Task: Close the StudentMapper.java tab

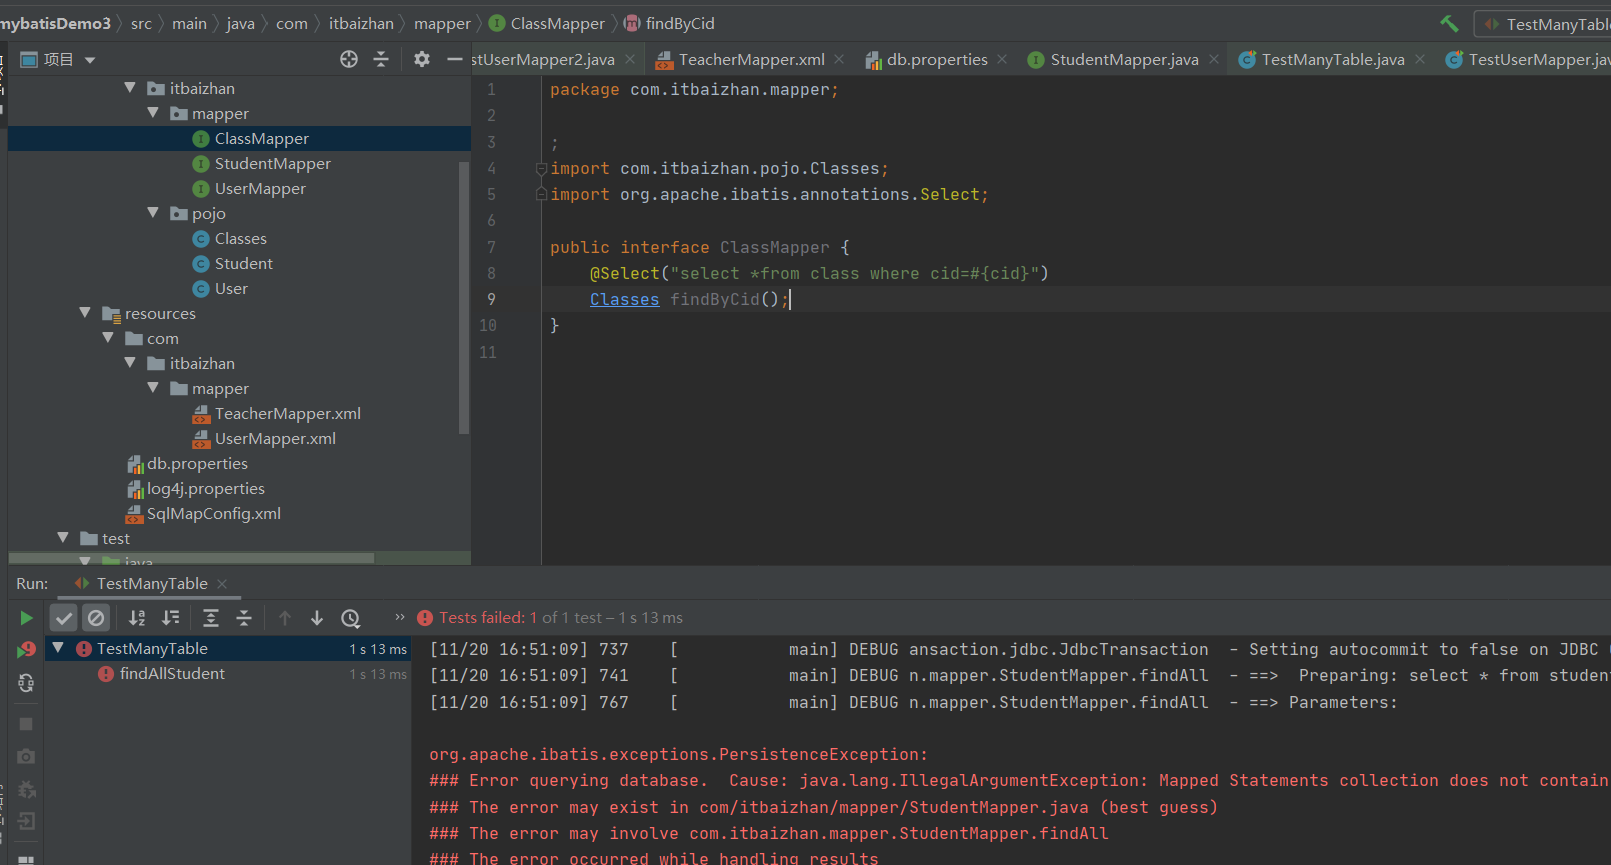Action: click(1214, 59)
